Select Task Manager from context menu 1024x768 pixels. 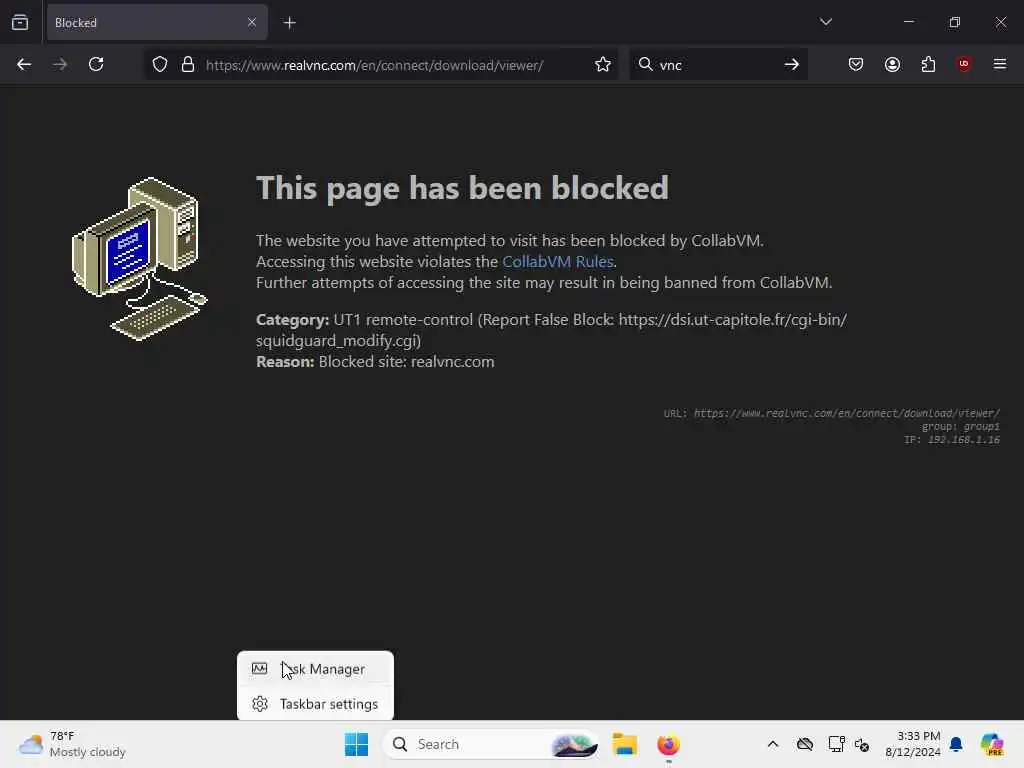click(315, 669)
